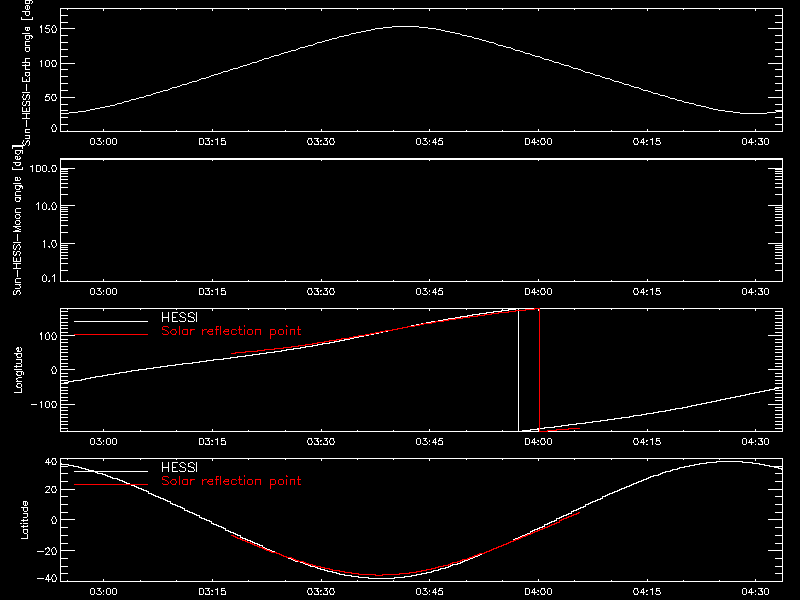Click the red legend line sample in the Latitude plot
Screen dimensions: 800x600
111,485
